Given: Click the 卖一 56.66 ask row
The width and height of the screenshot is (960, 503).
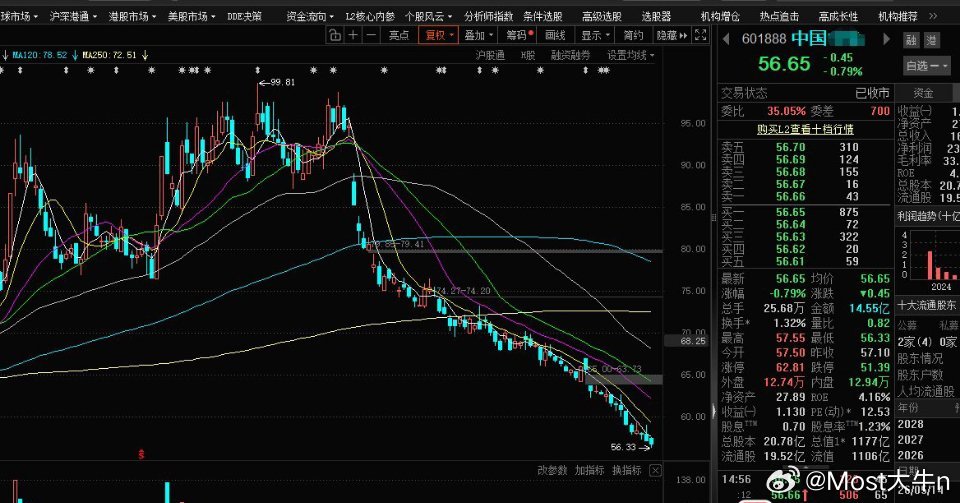Looking at the screenshot, I should (x=804, y=196).
